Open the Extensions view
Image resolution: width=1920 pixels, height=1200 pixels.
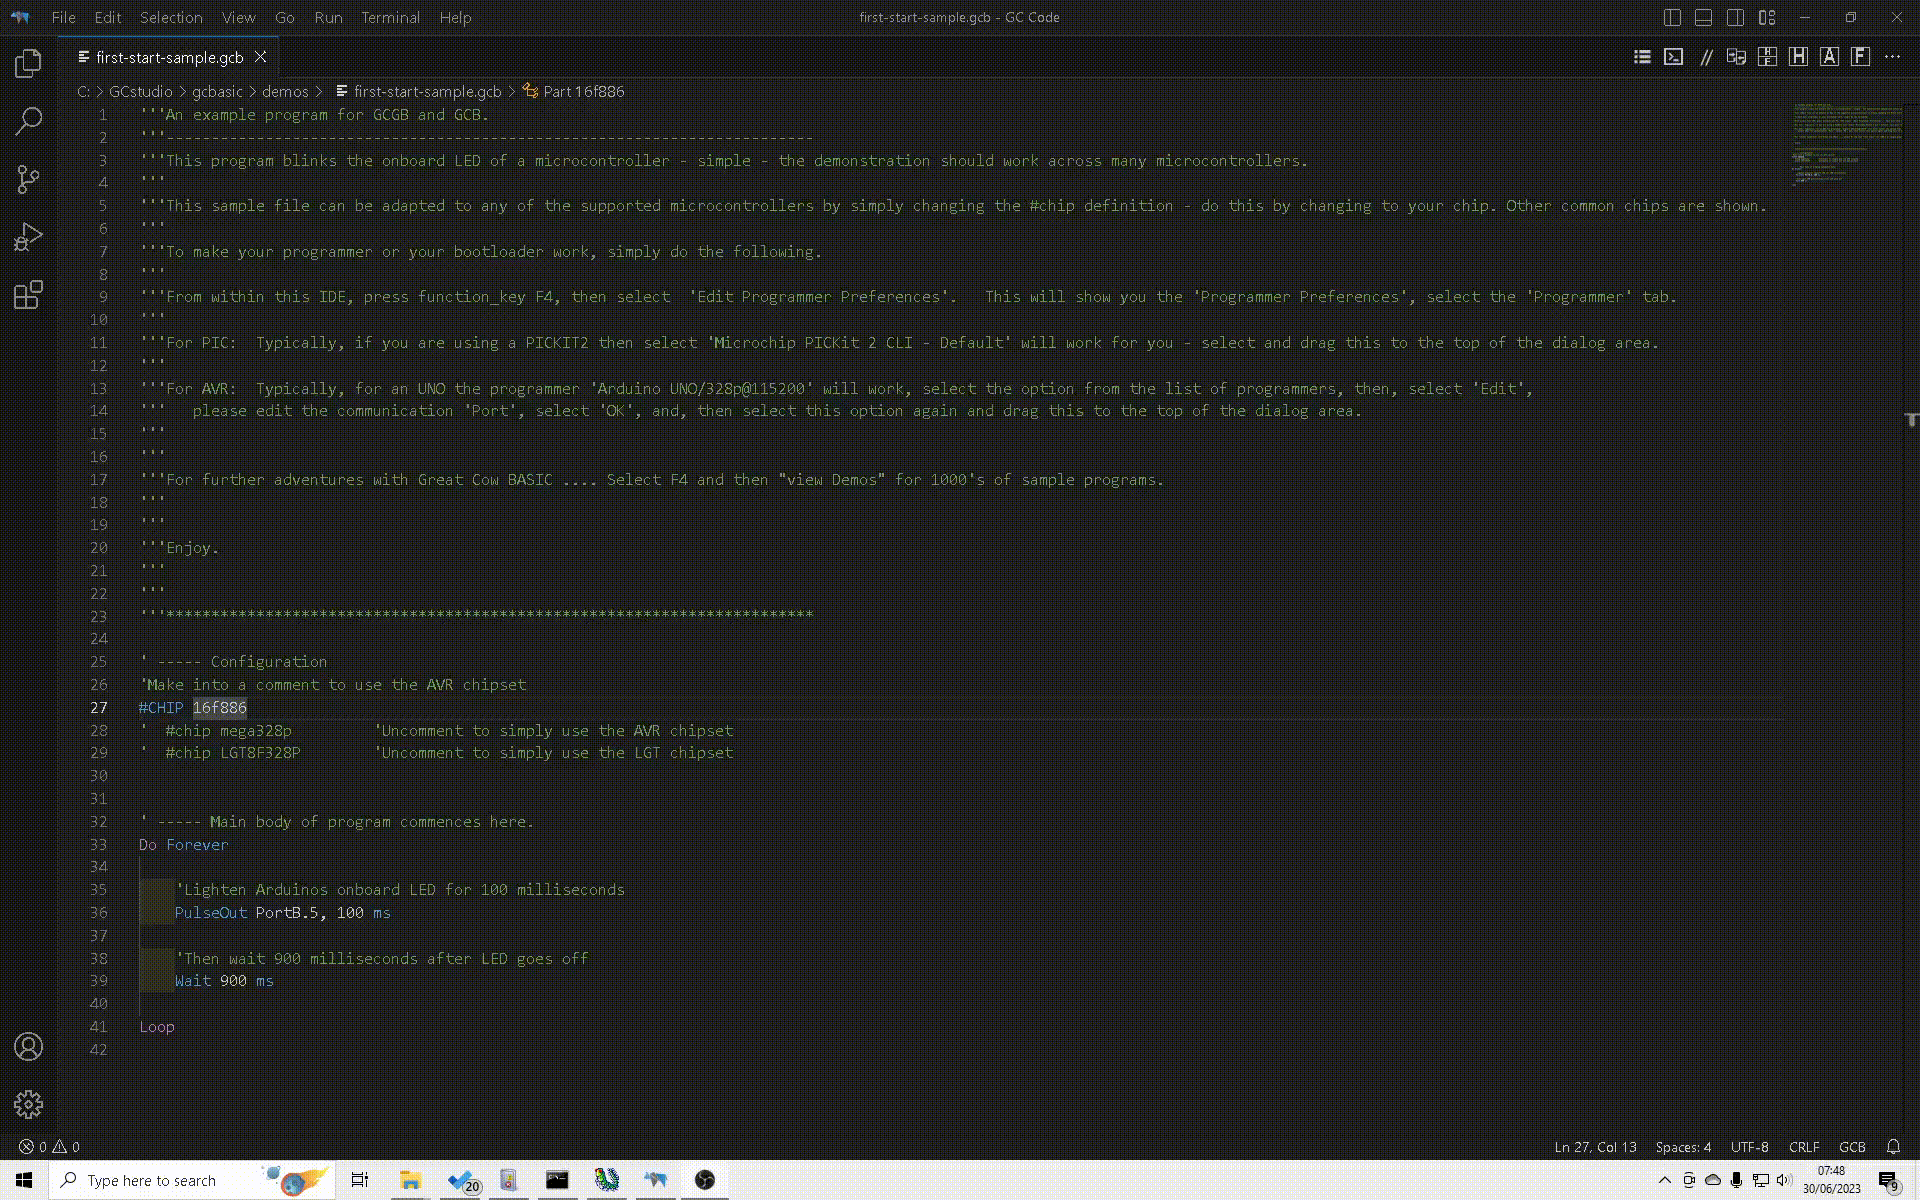tap(28, 295)
